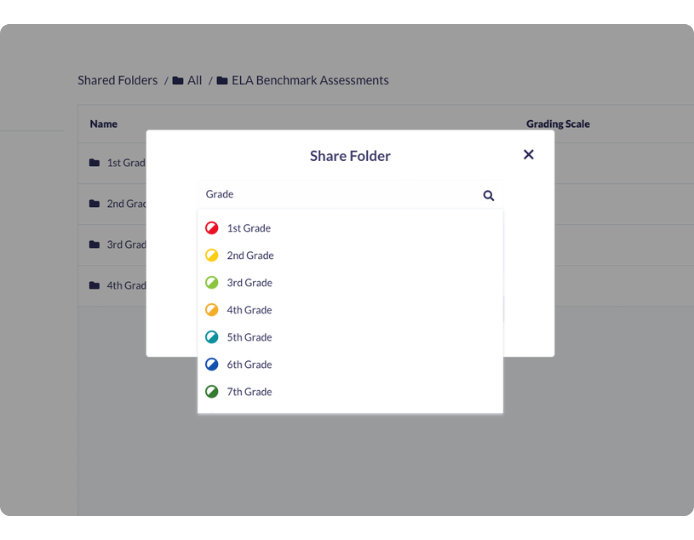694x540 pixels.
Task: Select the 2nd Grade list option
Action: pos(250,255)
